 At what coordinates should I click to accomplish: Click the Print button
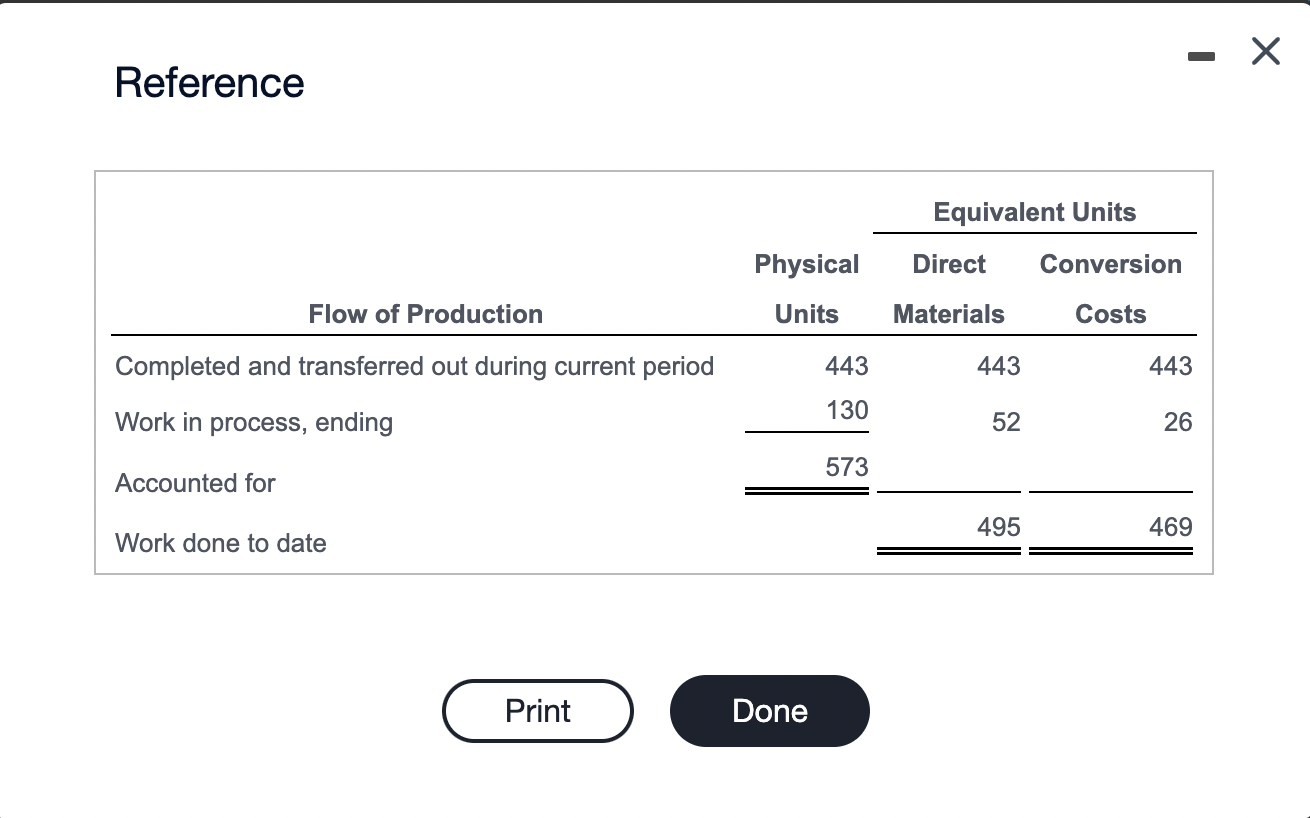click(537, 710)
